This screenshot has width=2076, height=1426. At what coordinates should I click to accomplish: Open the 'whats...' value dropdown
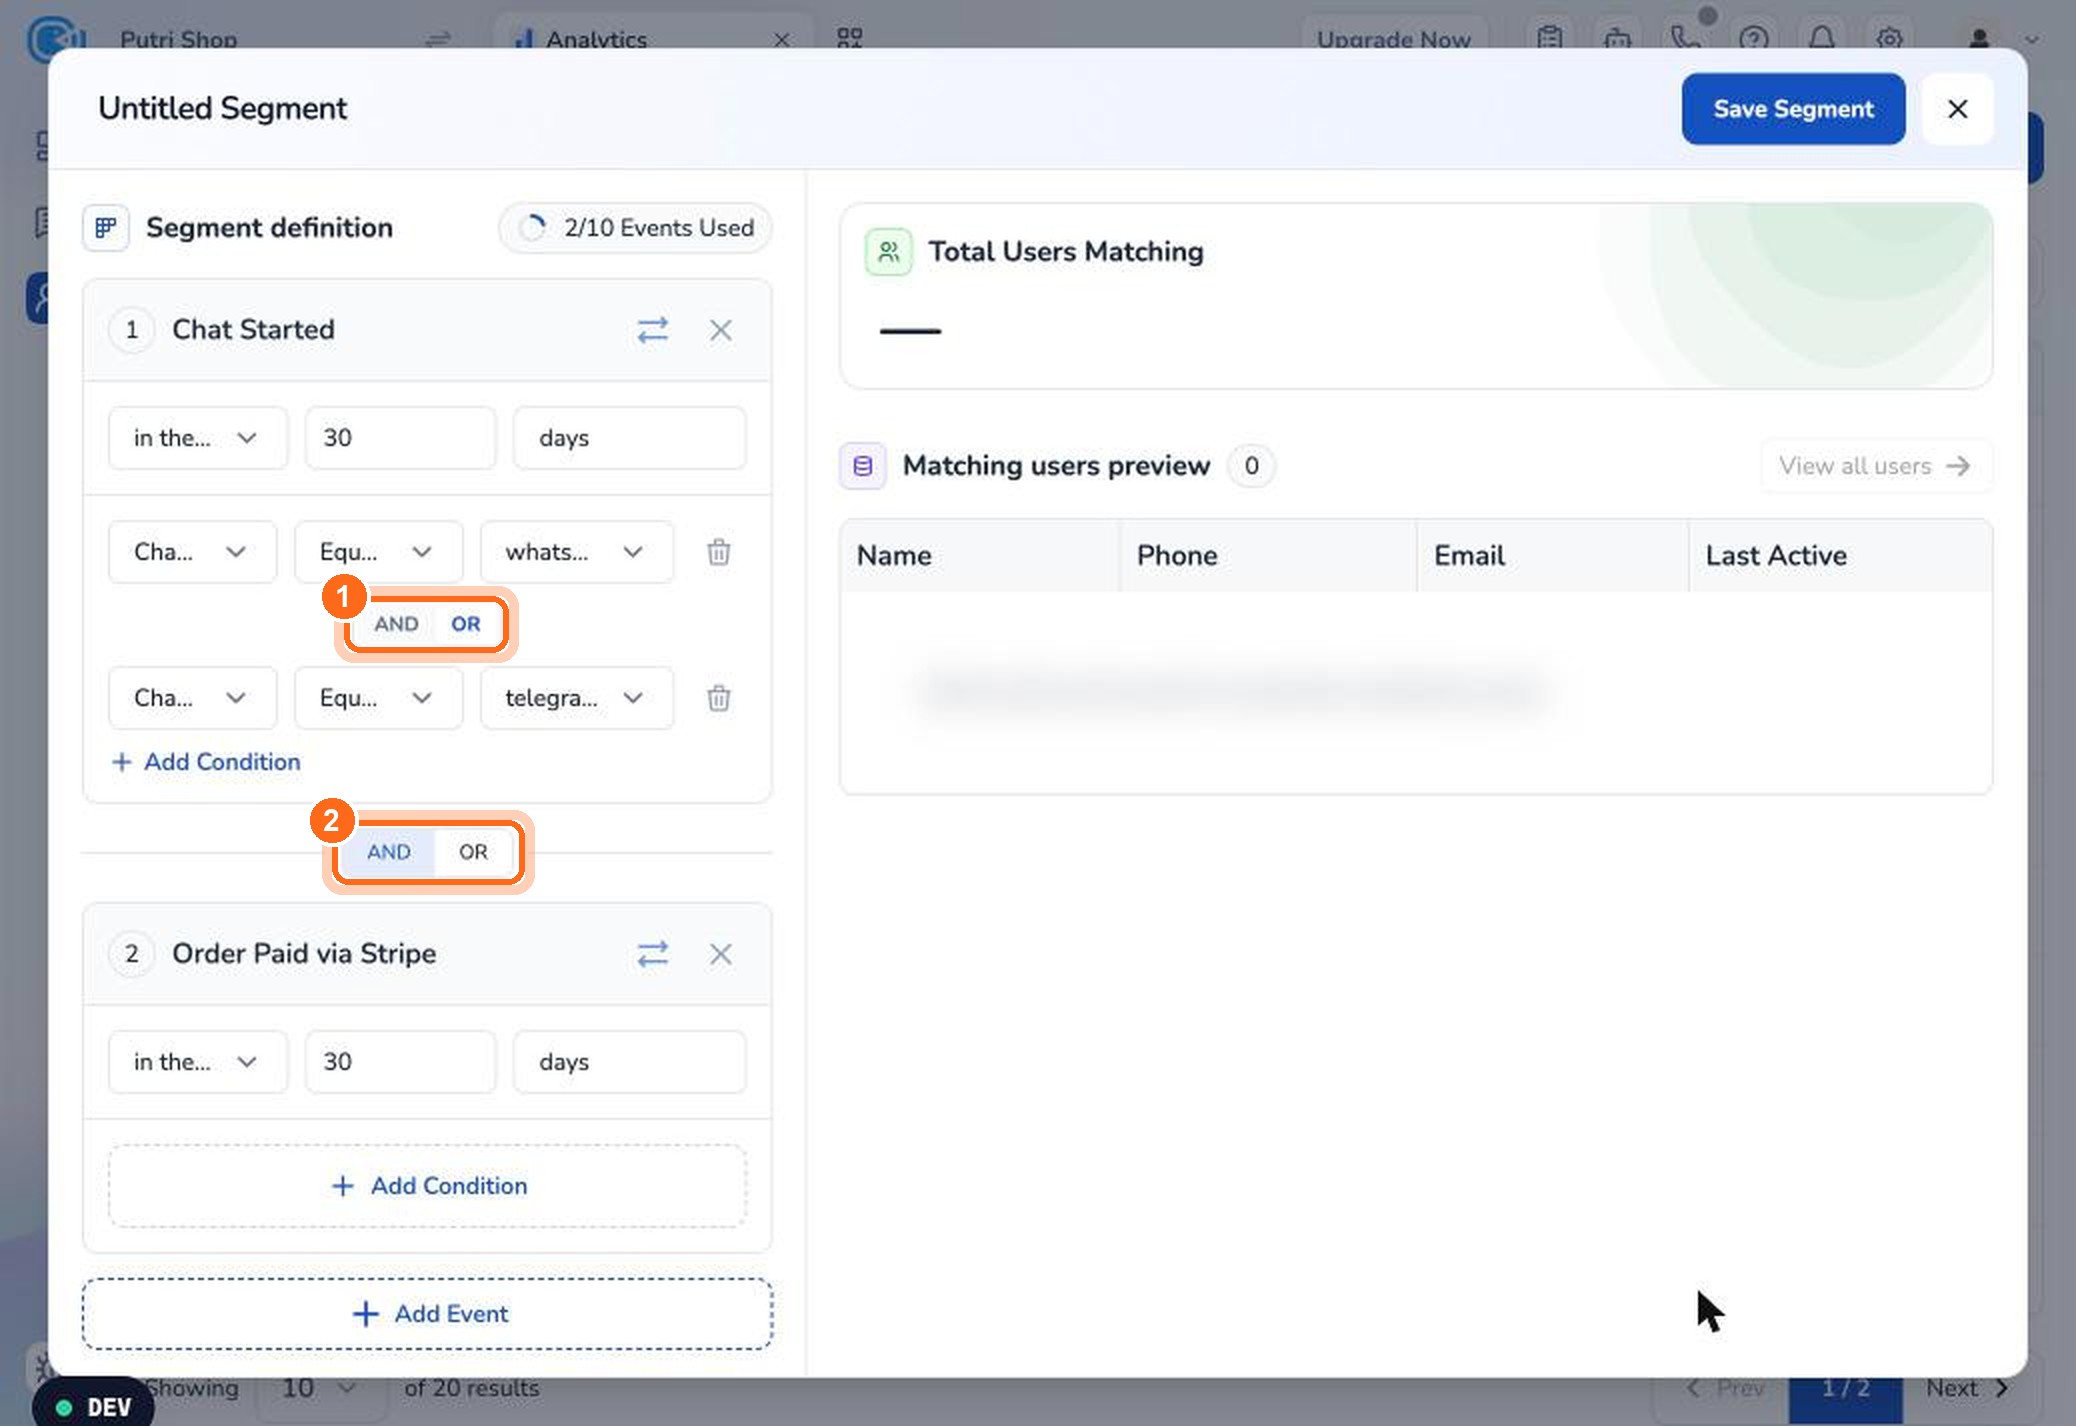[x=577, y=552]
